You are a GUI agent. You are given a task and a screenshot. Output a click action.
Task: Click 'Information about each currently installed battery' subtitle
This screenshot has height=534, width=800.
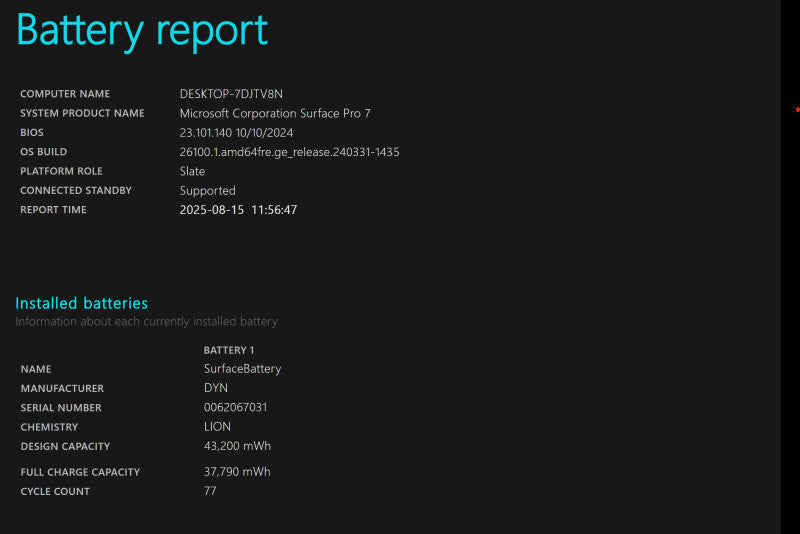point(146,321)
